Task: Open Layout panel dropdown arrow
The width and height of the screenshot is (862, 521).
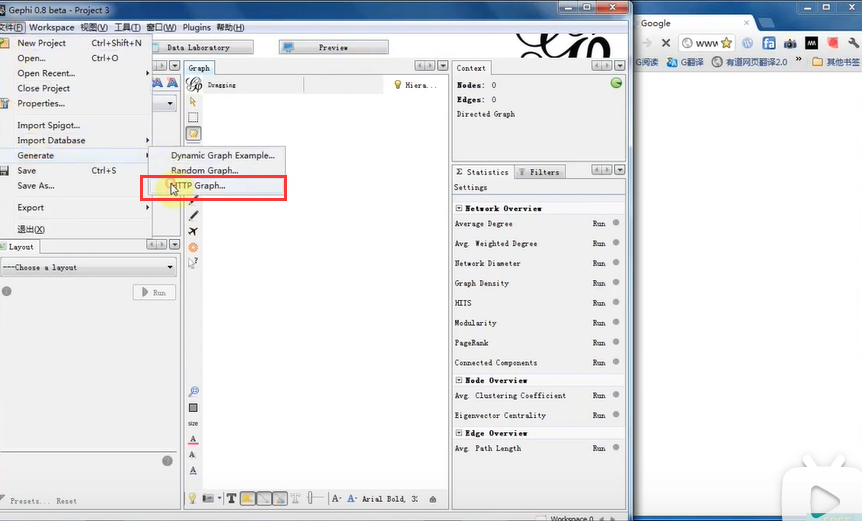Action: pos(174,245)
